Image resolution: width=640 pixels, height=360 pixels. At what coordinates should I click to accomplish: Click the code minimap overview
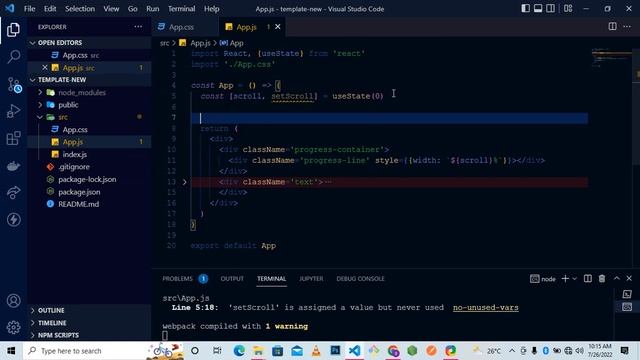point(611,58)
